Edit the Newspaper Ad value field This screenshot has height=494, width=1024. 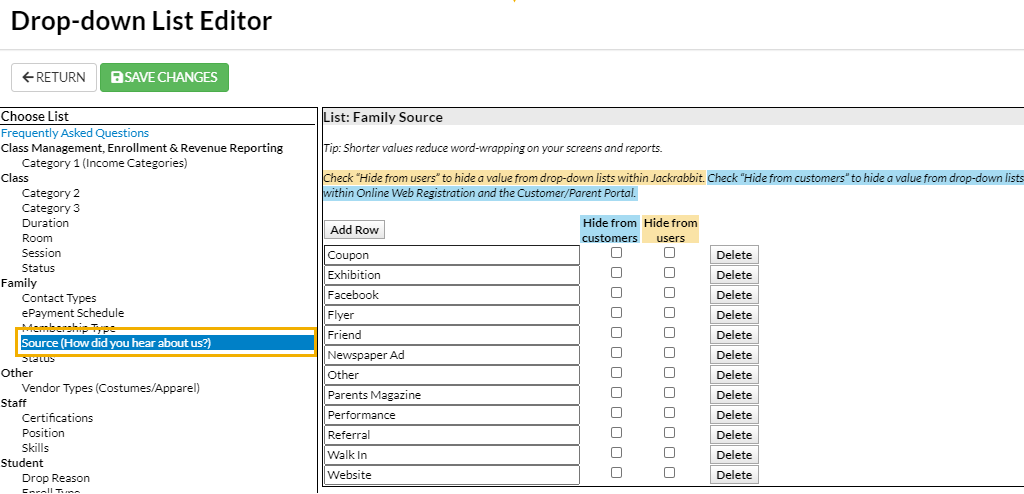click(x=452, y=355)
